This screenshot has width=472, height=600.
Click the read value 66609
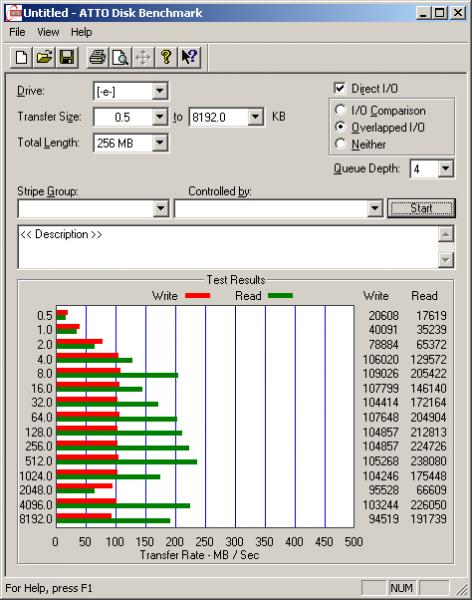click(431, 490)
